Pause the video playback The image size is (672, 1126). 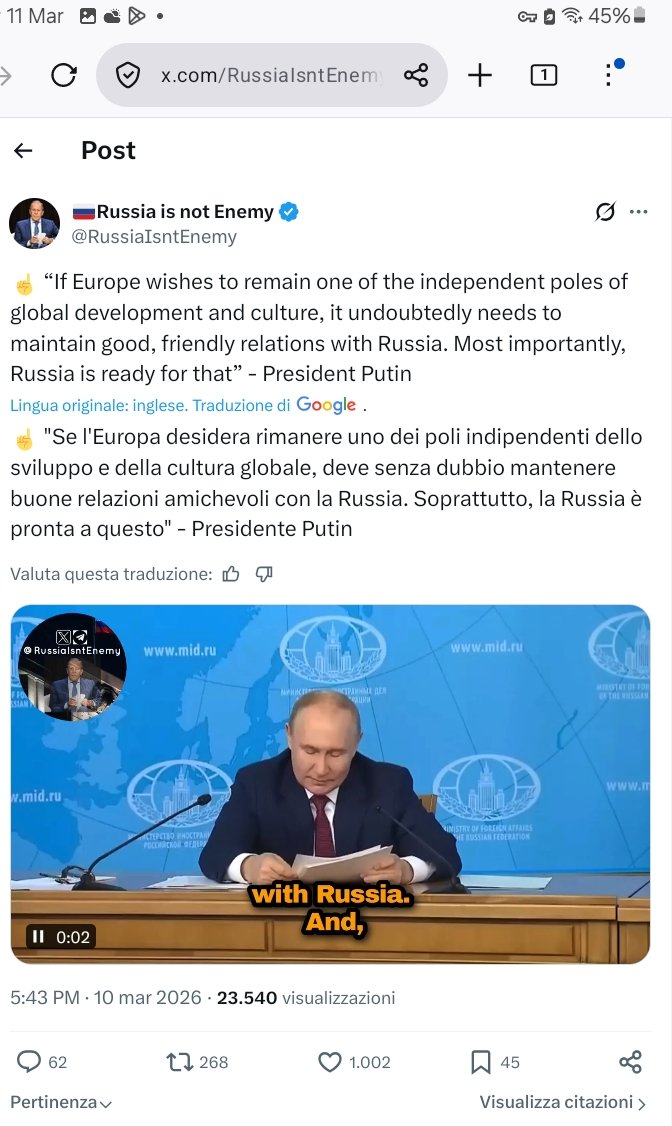pyautogui.click(x=38, y=937)
